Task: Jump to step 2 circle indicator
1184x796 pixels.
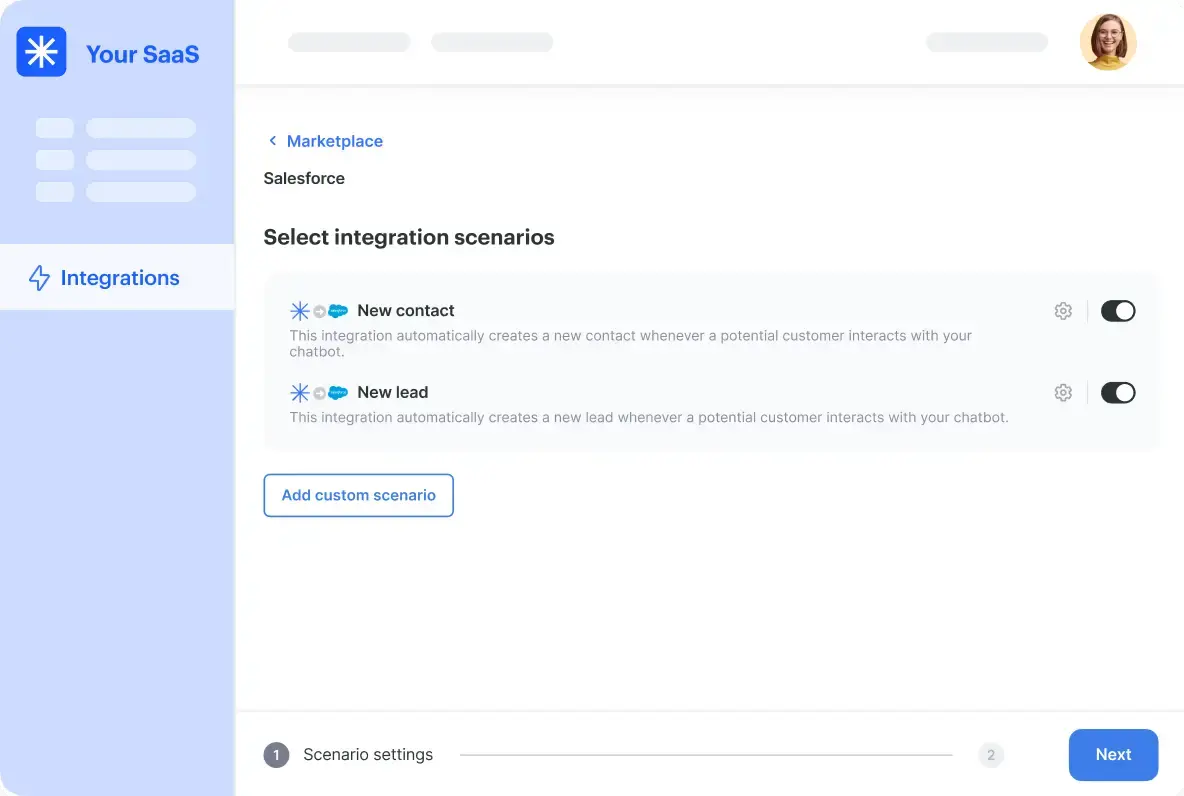Action: coord(990,755)
